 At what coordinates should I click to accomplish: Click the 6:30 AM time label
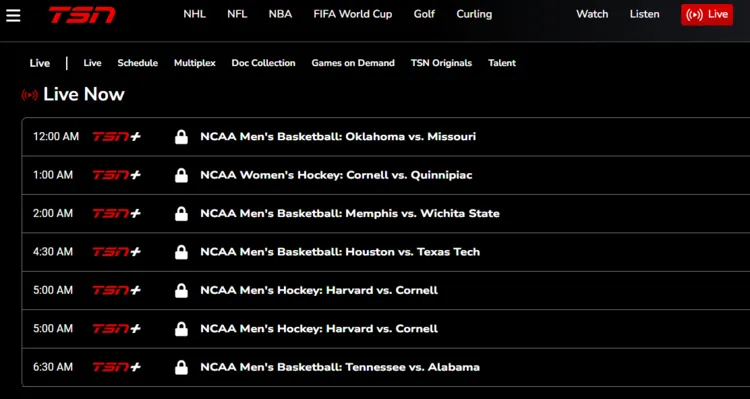point(53,367)
